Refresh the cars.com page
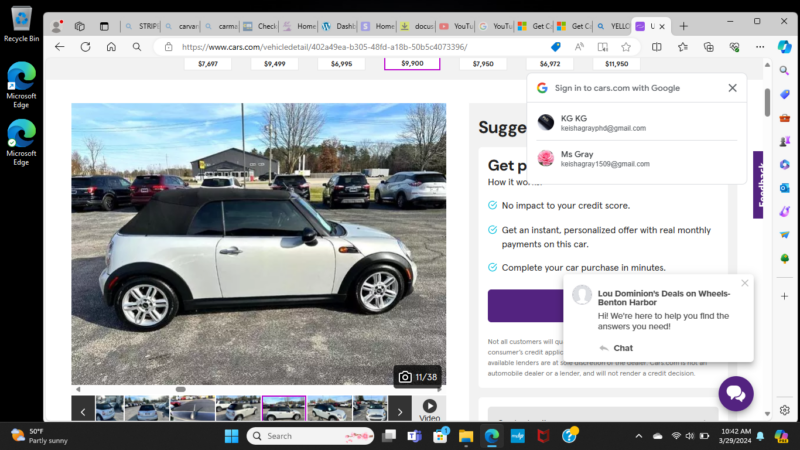This screenshot has width=800, height=450. (x=85, y=47)
